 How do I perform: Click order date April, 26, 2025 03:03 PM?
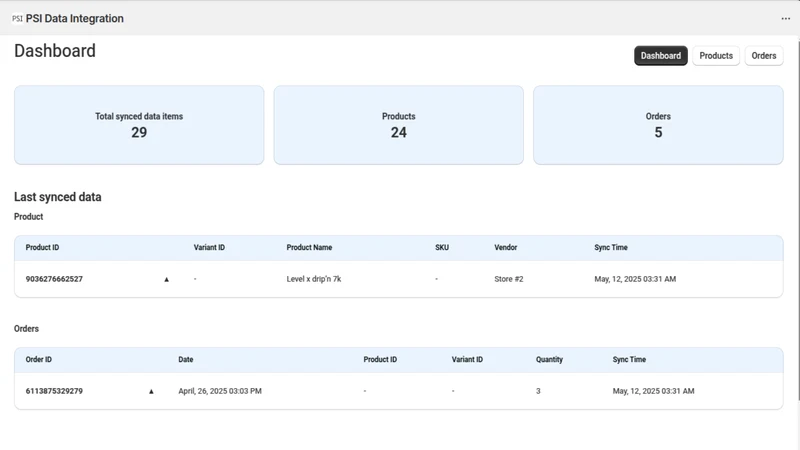click(220, 391)
